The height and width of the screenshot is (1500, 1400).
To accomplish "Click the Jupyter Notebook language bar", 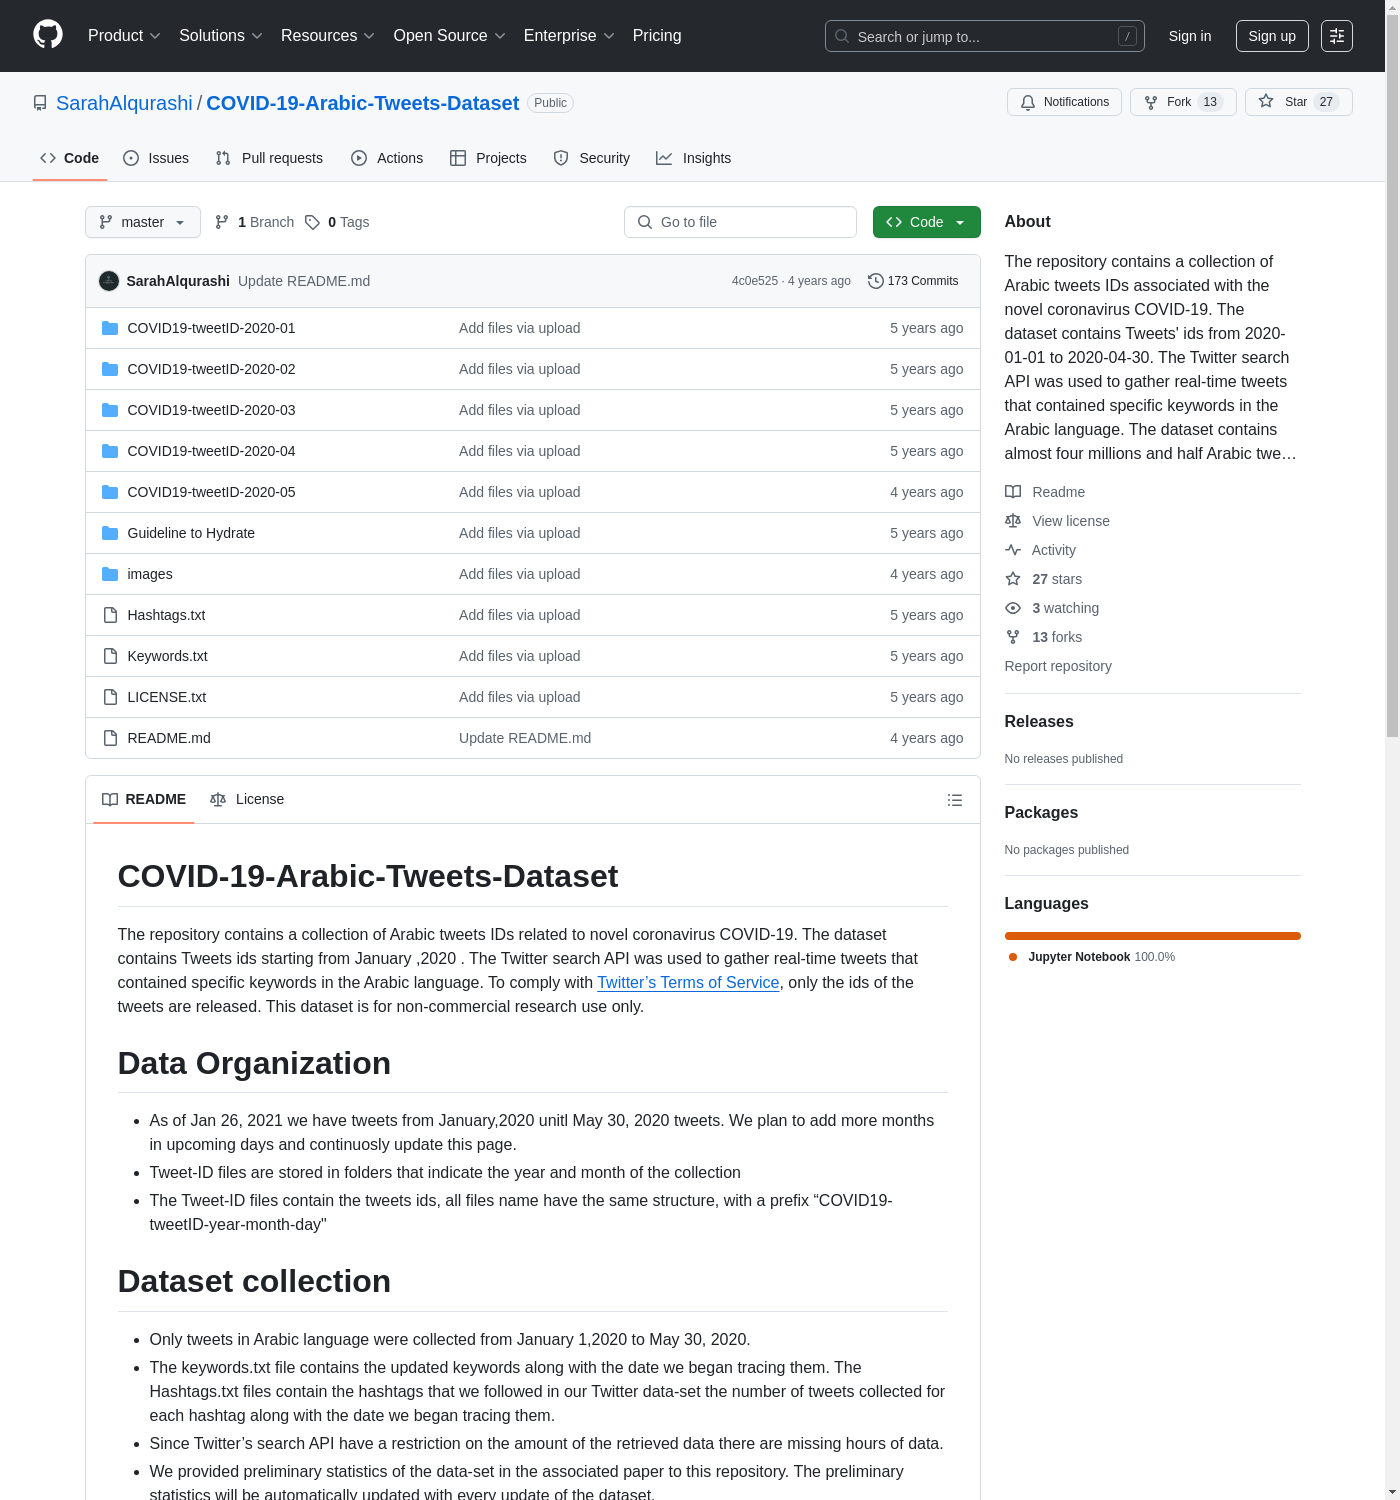I will (1152, 936).
